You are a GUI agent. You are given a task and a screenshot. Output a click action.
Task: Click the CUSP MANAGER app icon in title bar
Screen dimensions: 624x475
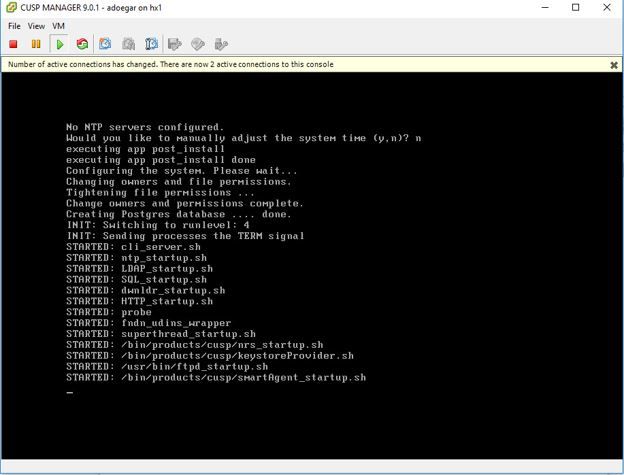(11, 7)
